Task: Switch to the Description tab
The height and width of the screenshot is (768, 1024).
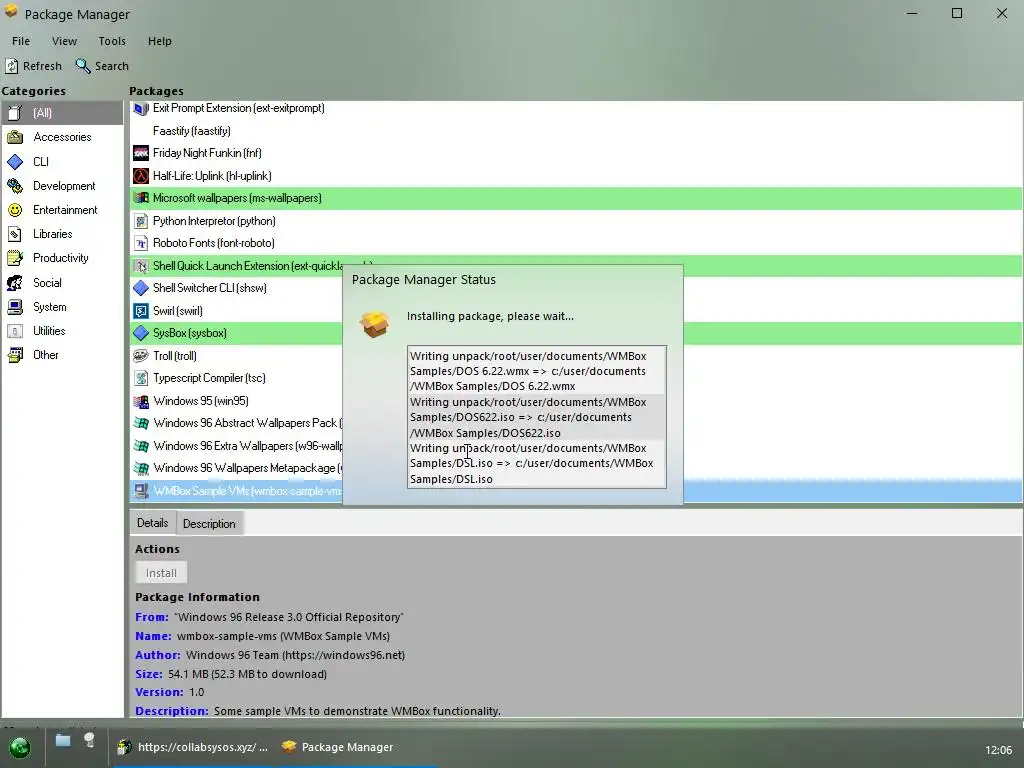Action: click(209, 524)
